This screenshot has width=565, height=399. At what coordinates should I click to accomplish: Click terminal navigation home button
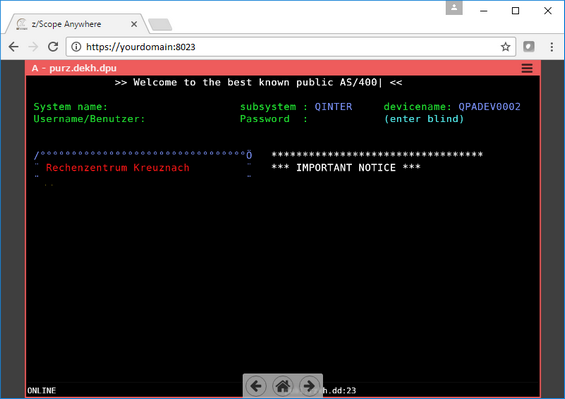[282, 386]
